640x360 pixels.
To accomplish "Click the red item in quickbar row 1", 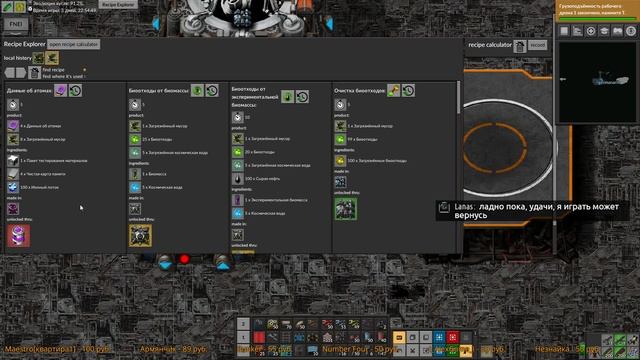I will [259, 337].
